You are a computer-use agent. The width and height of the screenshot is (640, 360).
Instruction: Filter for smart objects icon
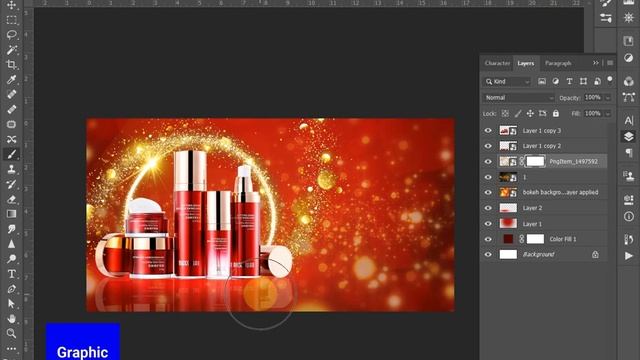pos(597,82)
